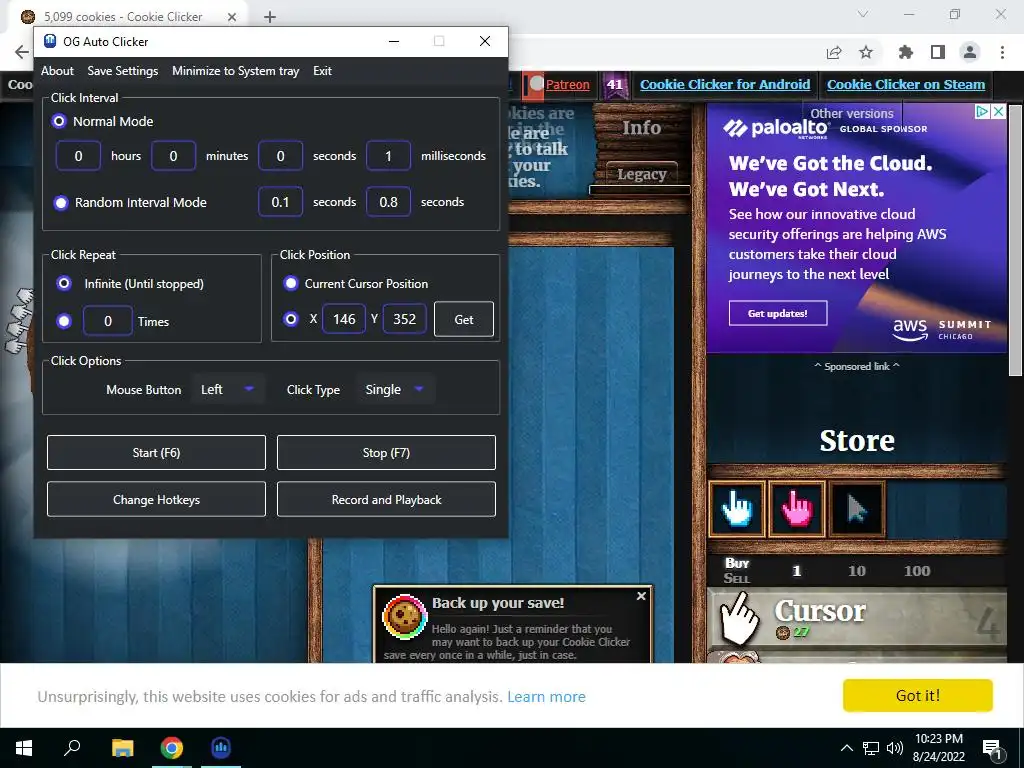Click the share page icon in Chrome

tap(834, 52)
